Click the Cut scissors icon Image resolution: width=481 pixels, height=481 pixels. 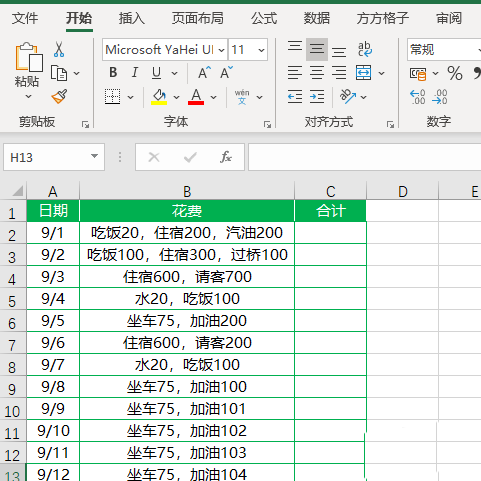pos(59,49)
